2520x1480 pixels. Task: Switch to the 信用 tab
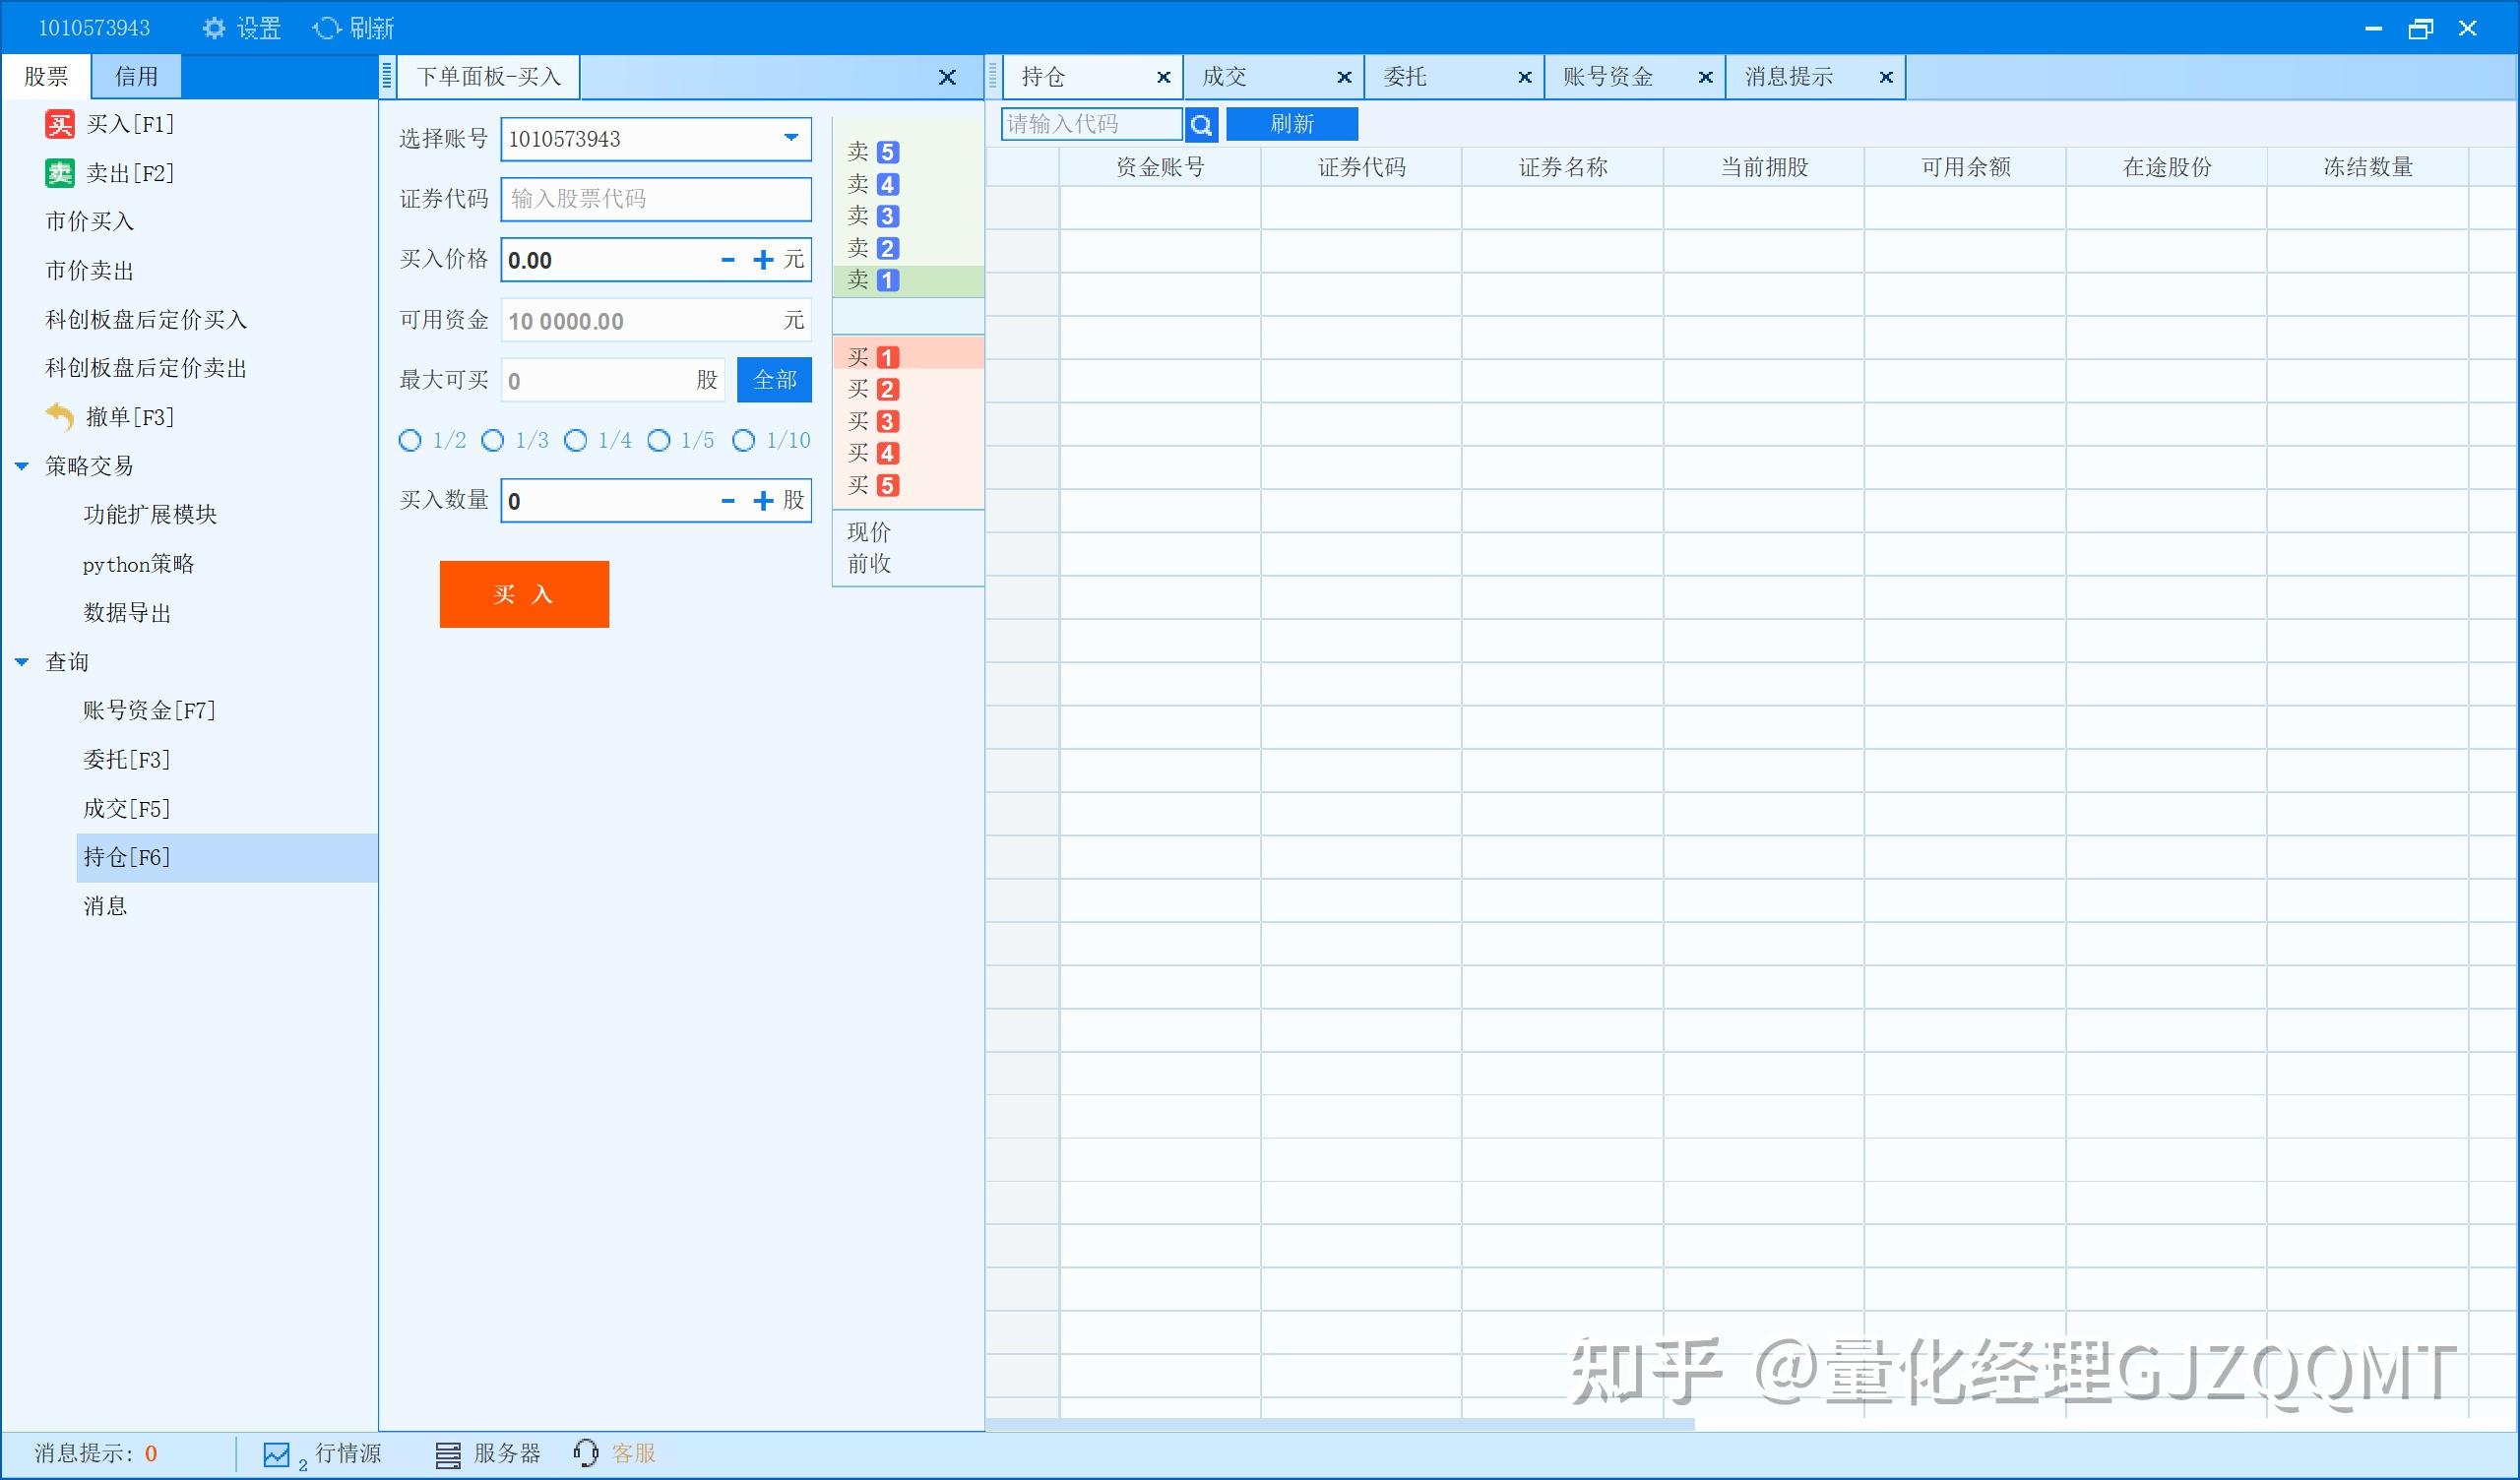135,76
